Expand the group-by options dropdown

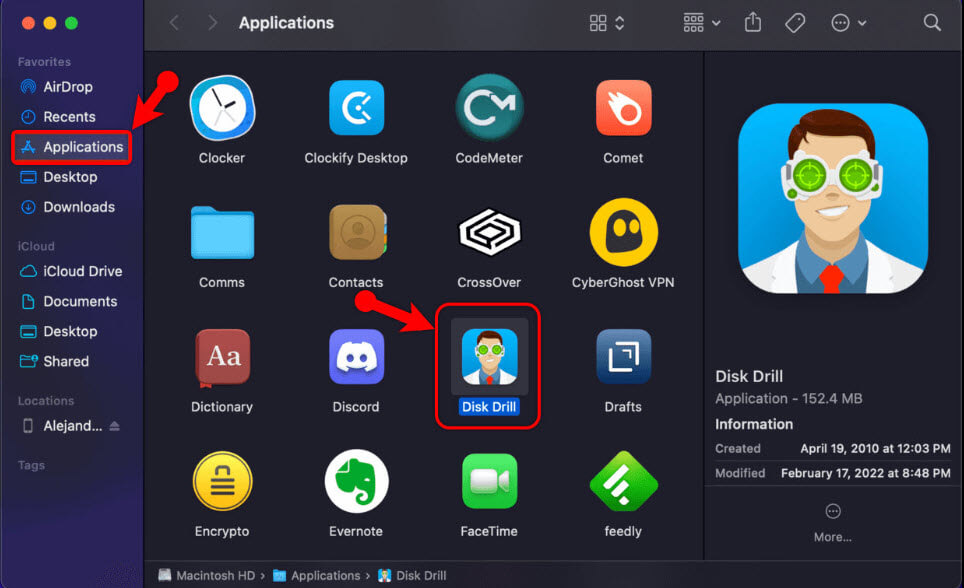click(702, 23)
